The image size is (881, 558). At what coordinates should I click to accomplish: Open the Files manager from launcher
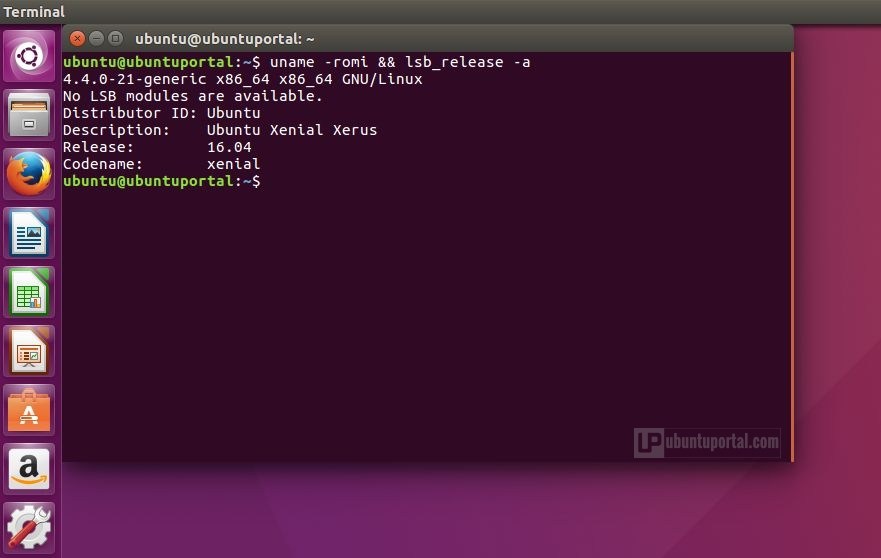(29, 115)
